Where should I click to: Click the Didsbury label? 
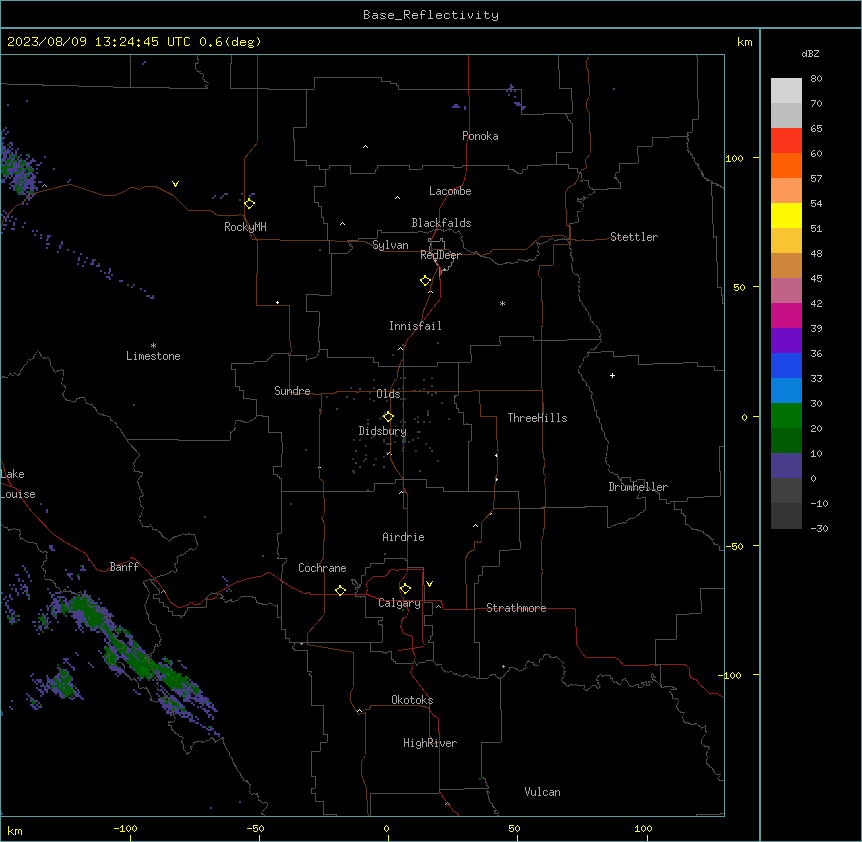tap(383, 431)
